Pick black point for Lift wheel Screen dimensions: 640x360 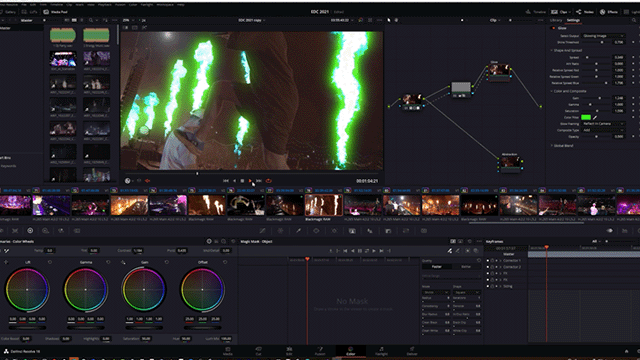point(6,262)
